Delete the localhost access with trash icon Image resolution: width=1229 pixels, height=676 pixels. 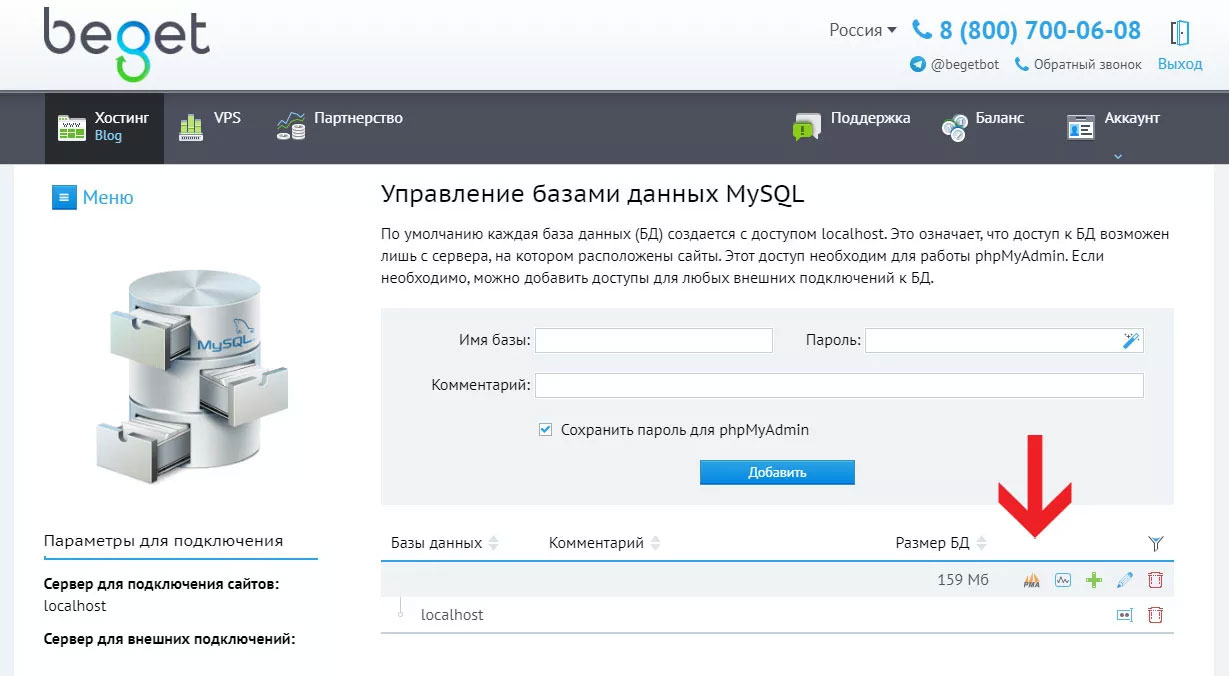pos(1155,615)
